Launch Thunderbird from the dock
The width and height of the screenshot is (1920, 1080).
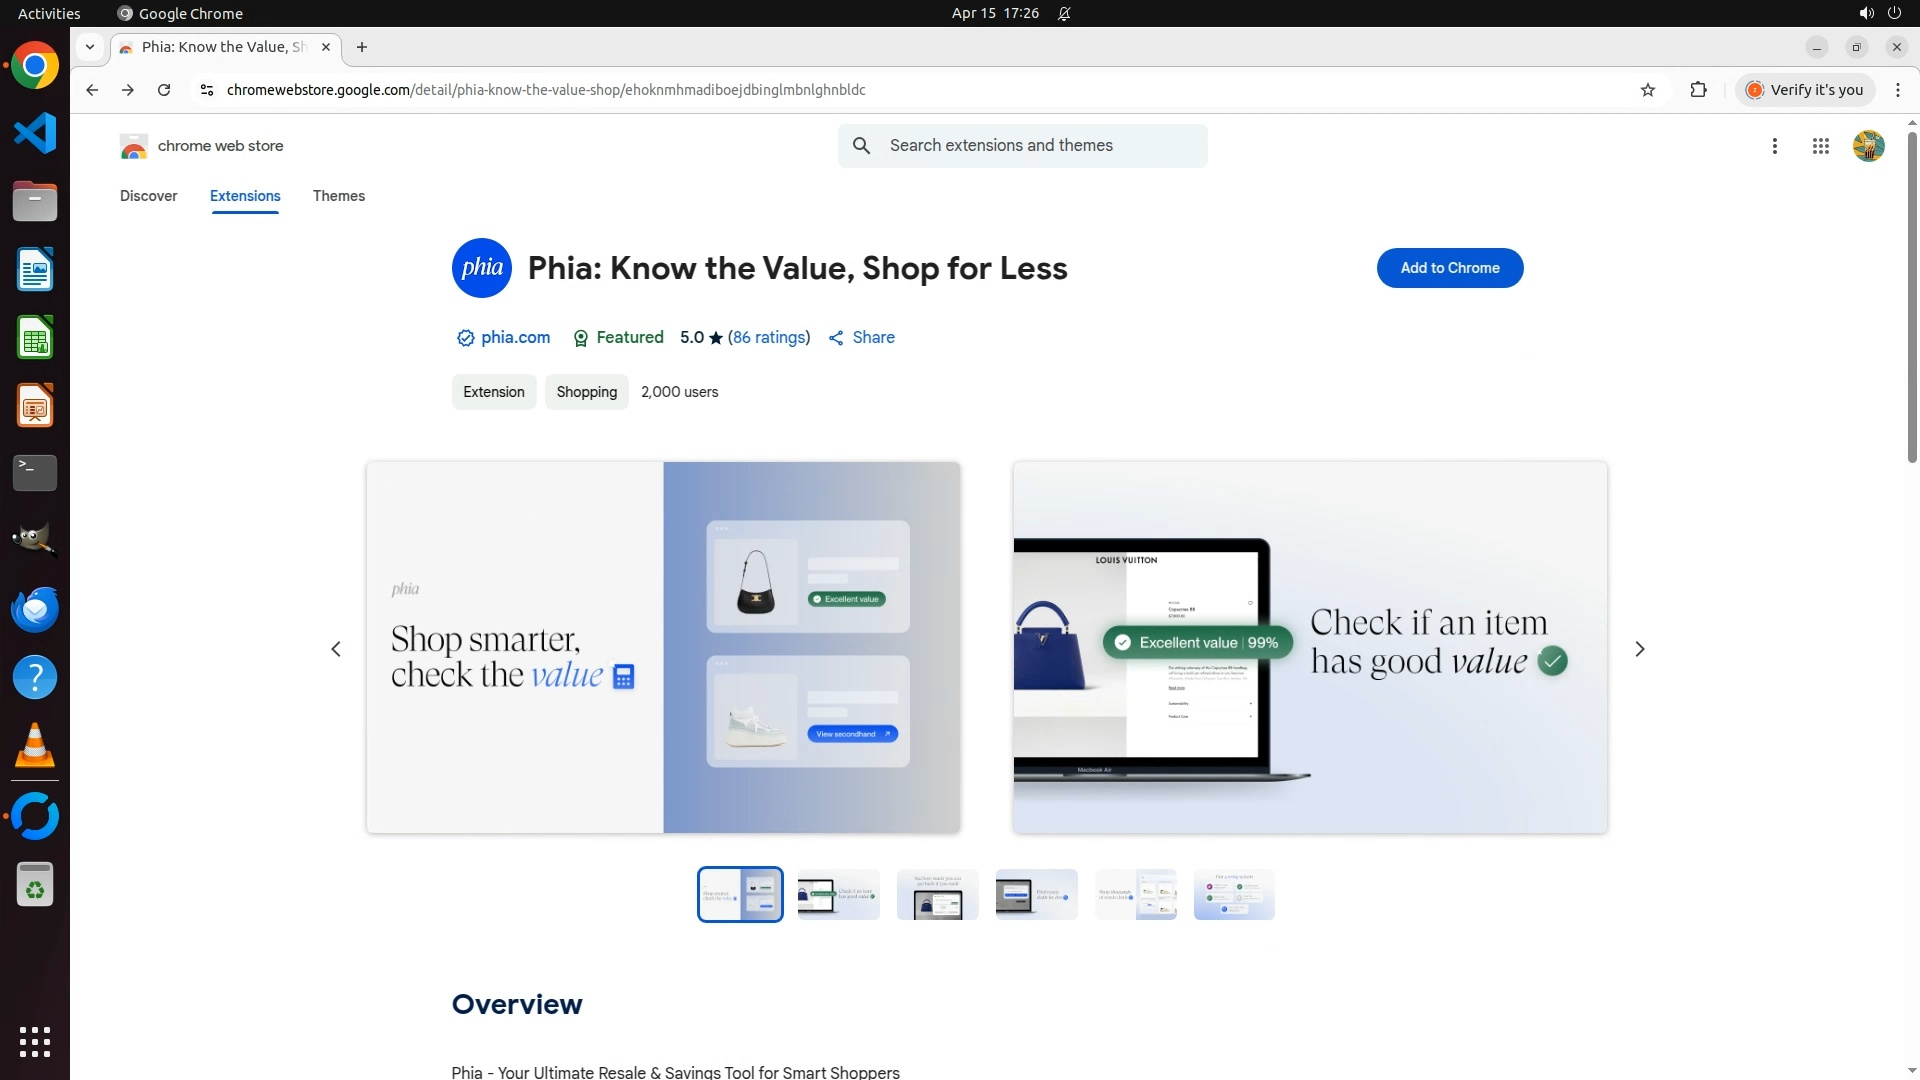pos(35,609)
